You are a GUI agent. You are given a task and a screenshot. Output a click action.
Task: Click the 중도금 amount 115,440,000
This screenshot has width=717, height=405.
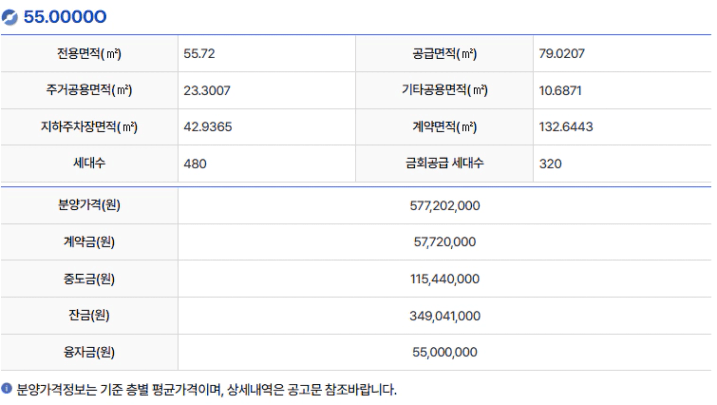444,279
